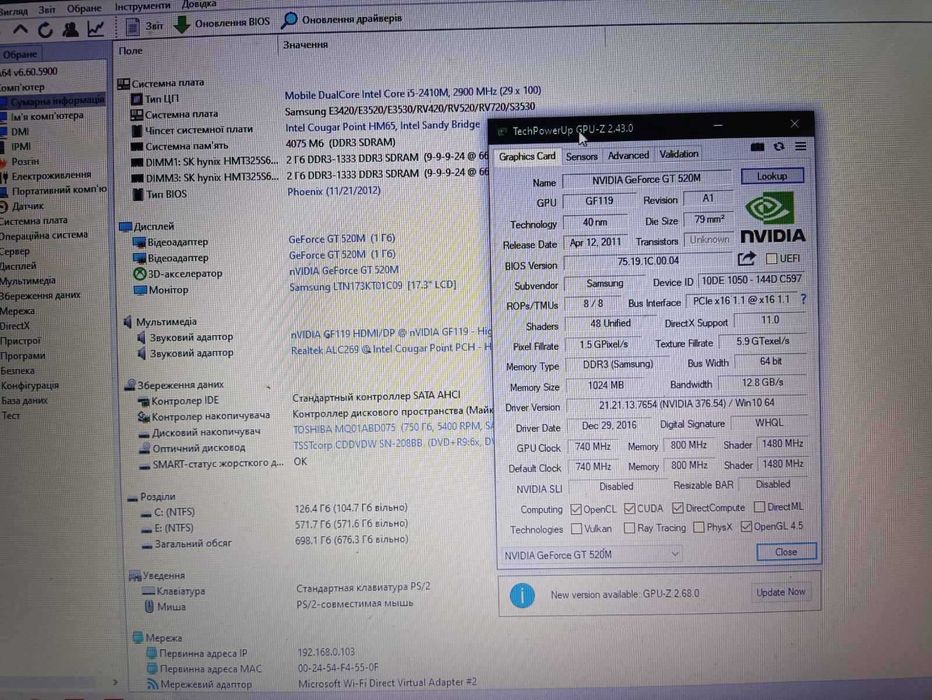Toggle the OpenCL checkbox
This screenshot has height=700, width=932.
click(575, 509)
